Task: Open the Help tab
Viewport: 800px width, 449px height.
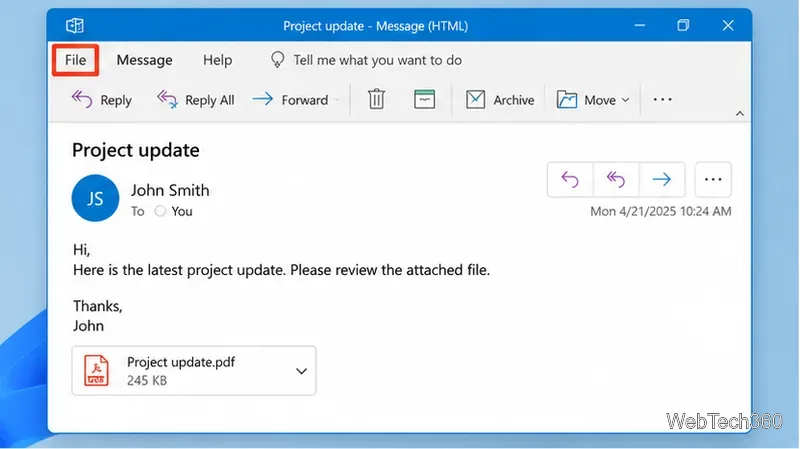Action: 217,60
